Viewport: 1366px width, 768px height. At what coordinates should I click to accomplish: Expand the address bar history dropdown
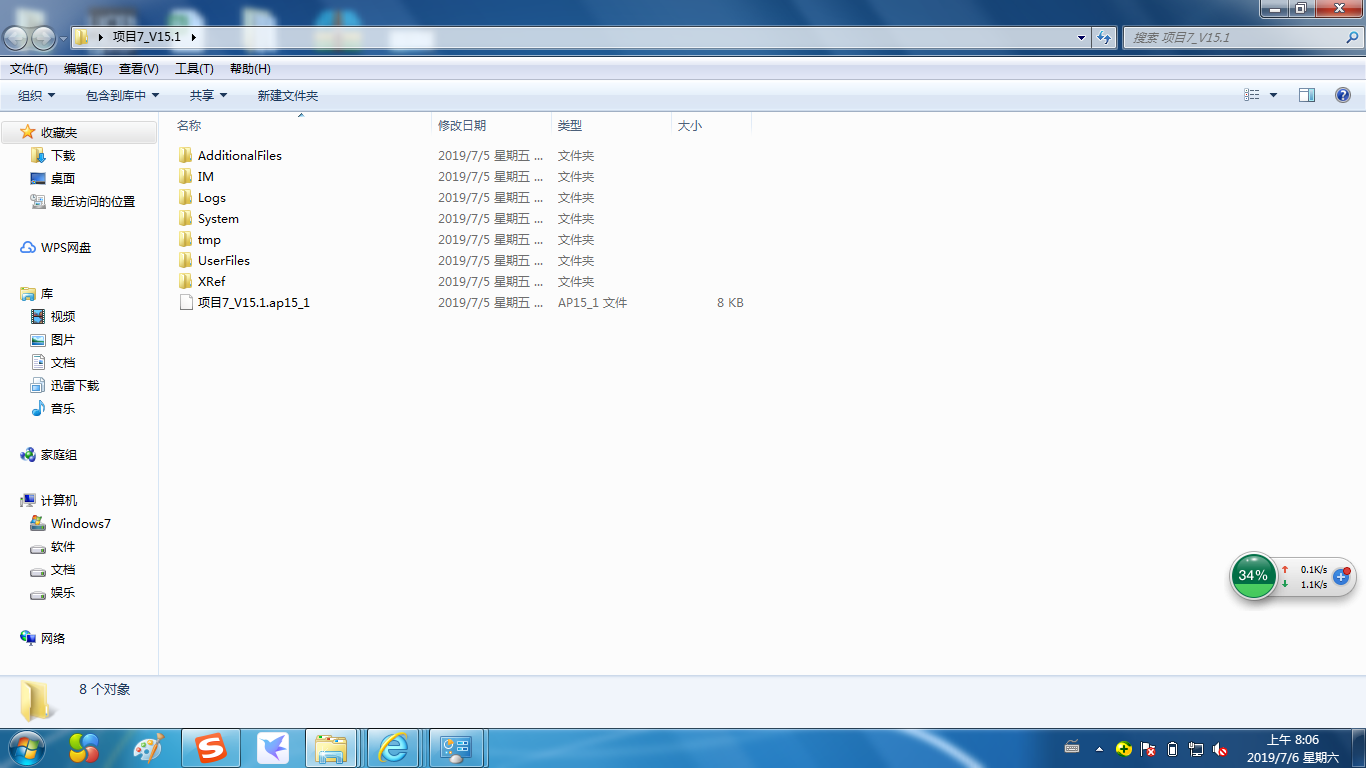(x=1081, y=38)
